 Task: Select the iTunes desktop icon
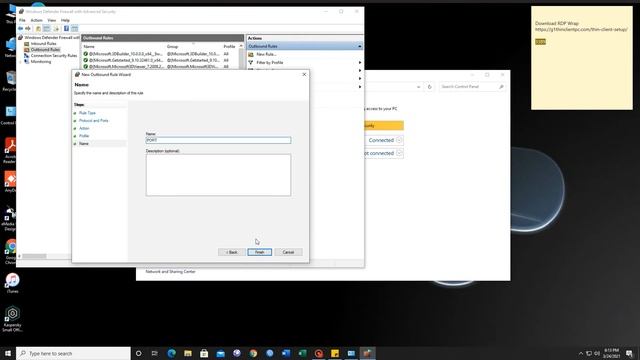coord(13,282)
